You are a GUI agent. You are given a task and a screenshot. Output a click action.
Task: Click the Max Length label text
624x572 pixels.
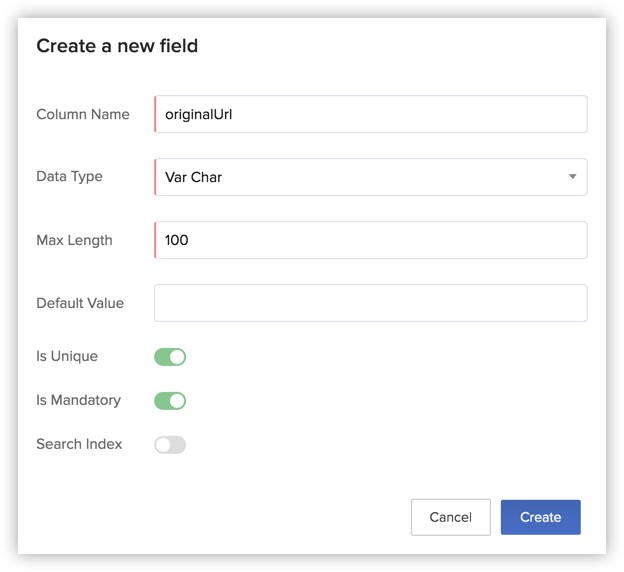[x=74, y=240]
